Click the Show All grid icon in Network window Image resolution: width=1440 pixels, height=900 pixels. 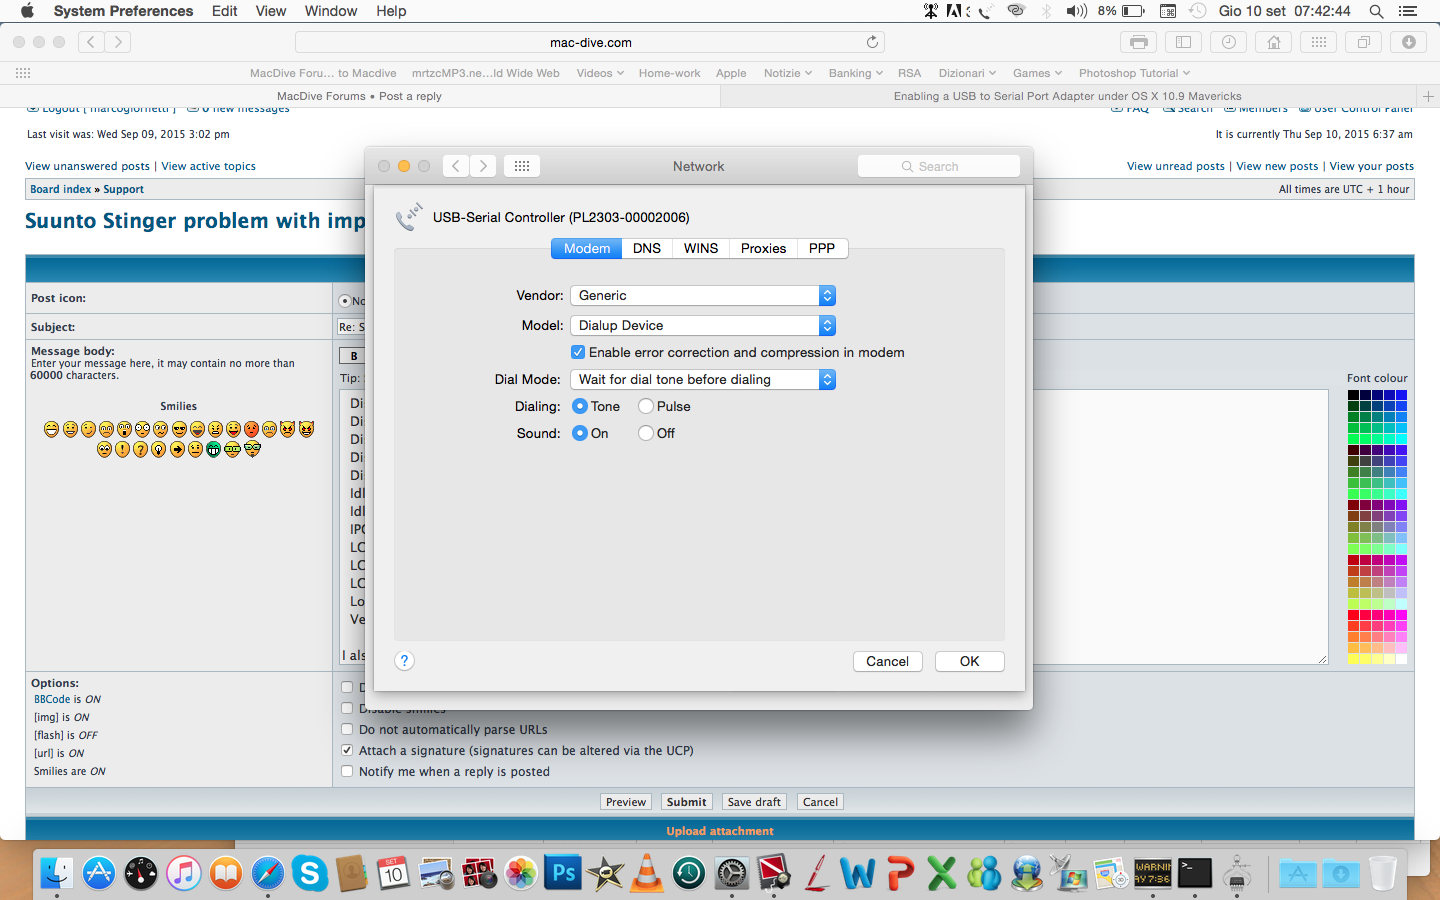(x=522, y=166)
